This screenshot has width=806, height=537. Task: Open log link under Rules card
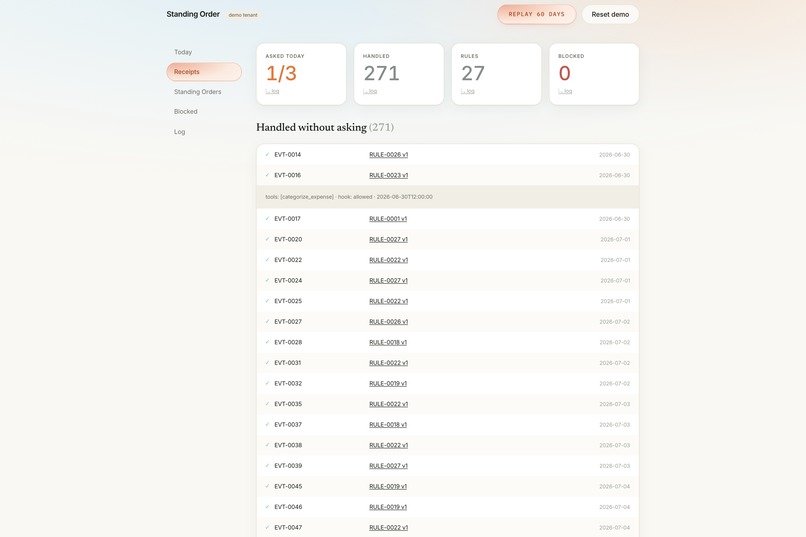pyautogui.click(x=468, y=91)
